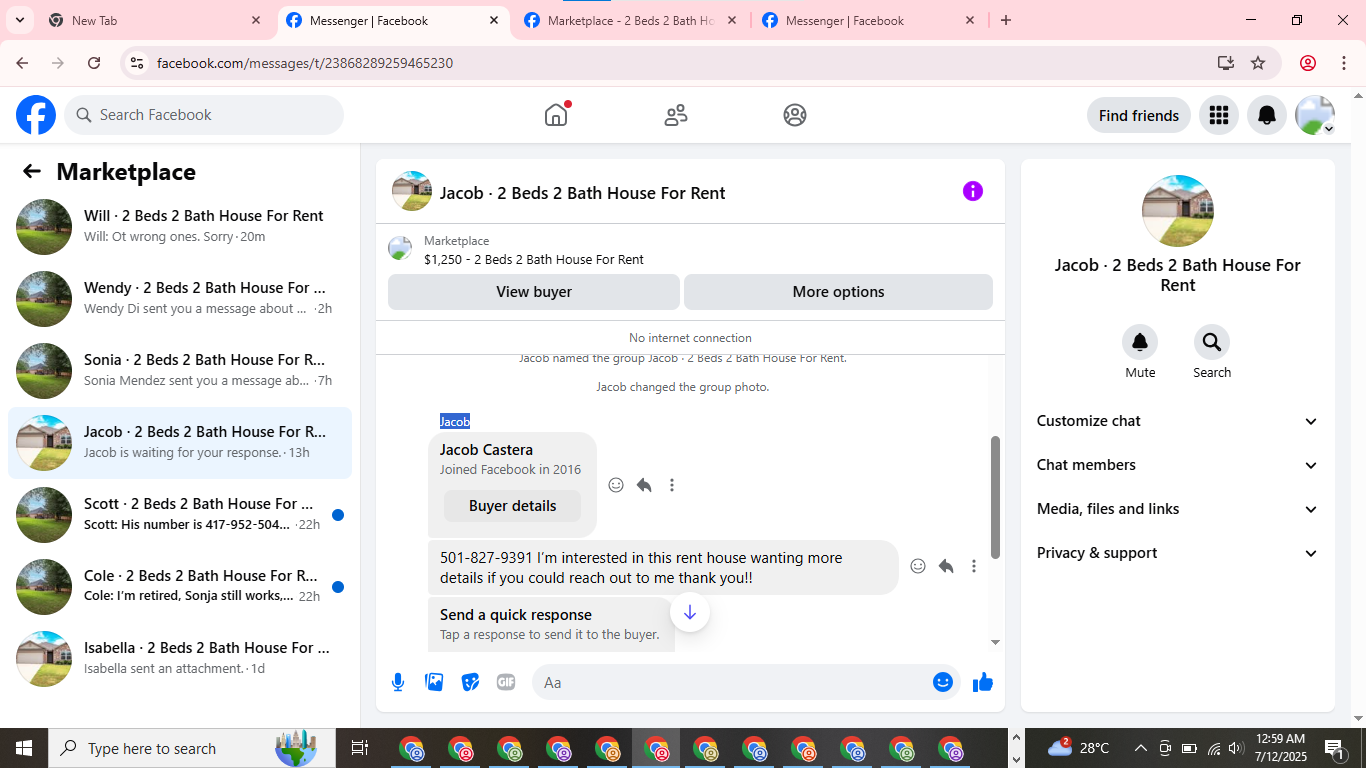Go back using the Marketplace arrow
Image resolution: width=1366 pixels, height=768 pixels.
coord(32,171)
